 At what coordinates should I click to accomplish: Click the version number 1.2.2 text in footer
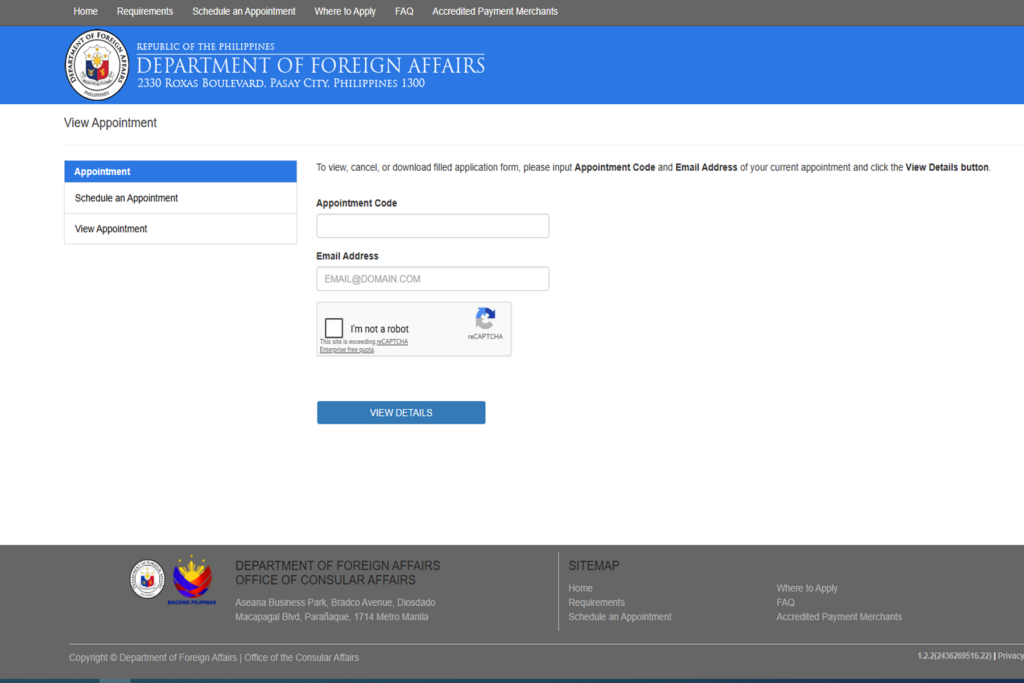[x=954, y=656]
